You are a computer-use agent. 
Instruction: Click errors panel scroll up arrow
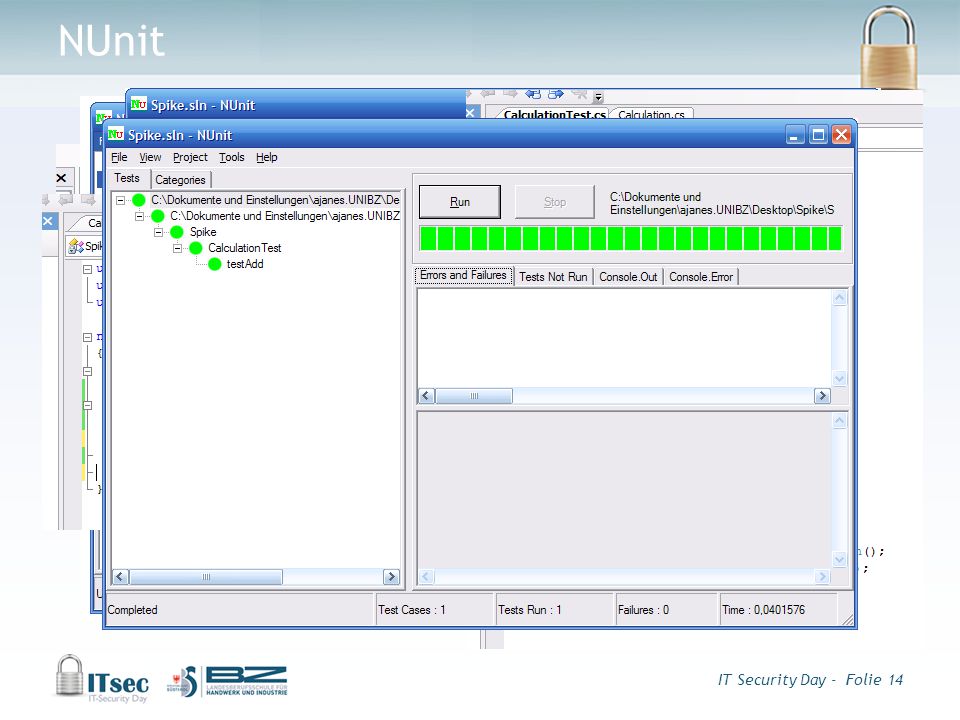pyautogui.click(x=839, y=298)
